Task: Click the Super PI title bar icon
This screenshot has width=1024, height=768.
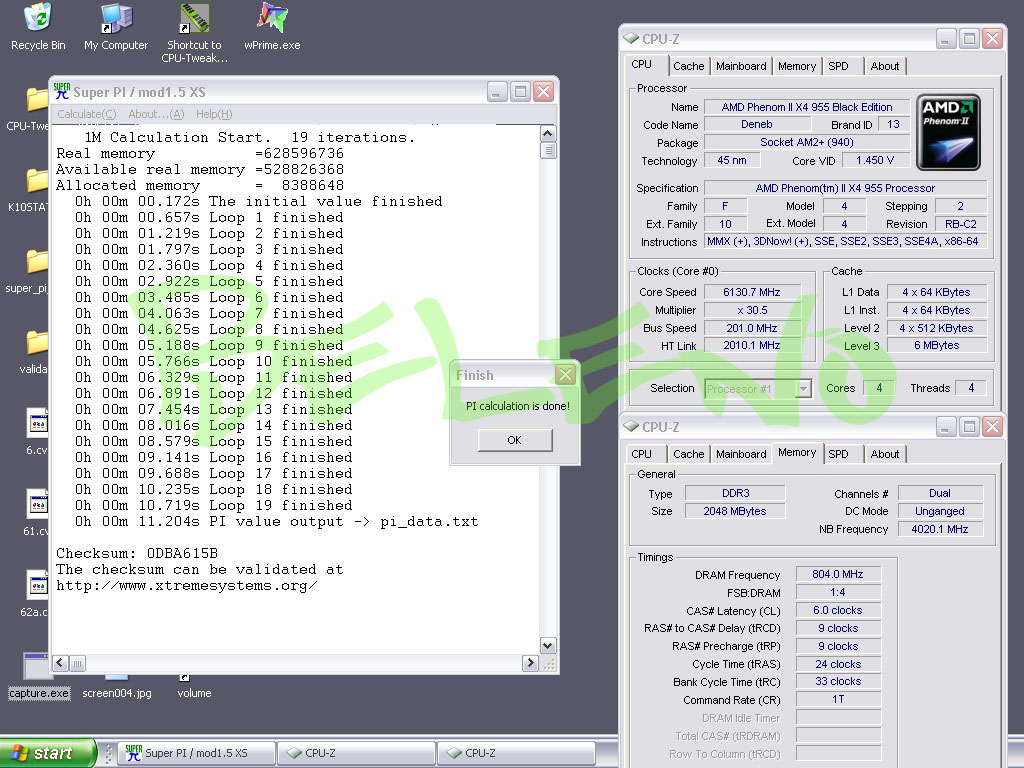Action: click(62, 91)
